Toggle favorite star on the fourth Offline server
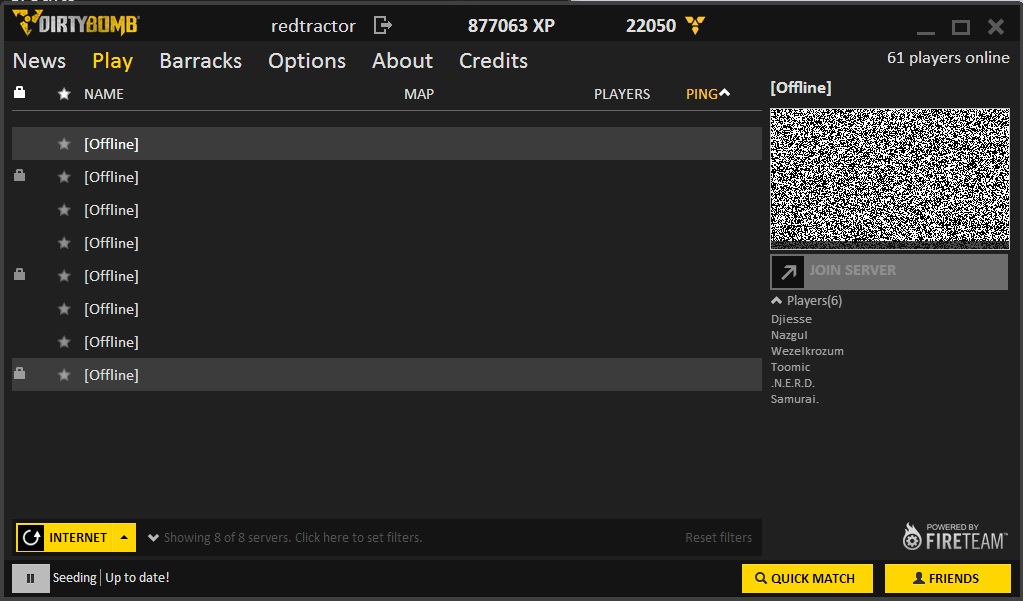The width and height of the screenshot is (1024, 601). pyautogui.click(x=64, y=243)
